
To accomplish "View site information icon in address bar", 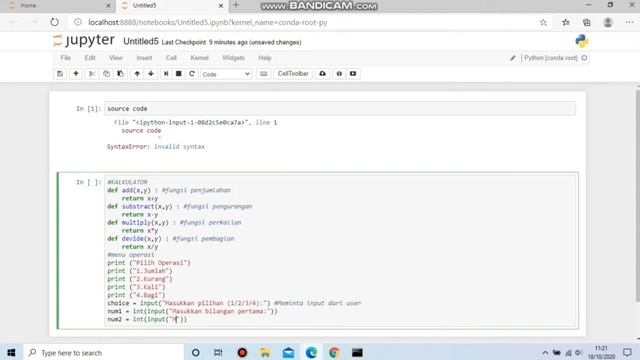I will [x=78, y=22].
